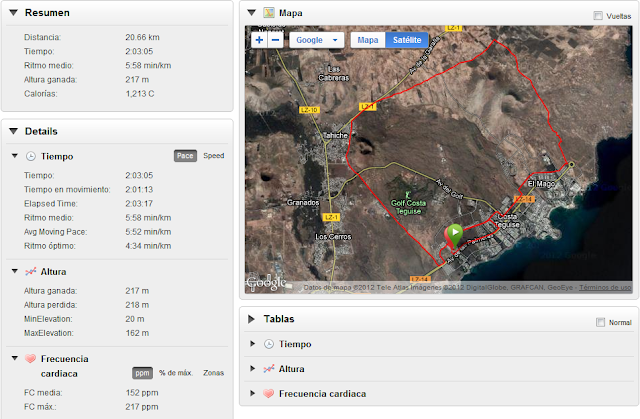640x419 pixels.
Task: Click the elevation icon in Tablas Altura row
Action: (269, 369)
